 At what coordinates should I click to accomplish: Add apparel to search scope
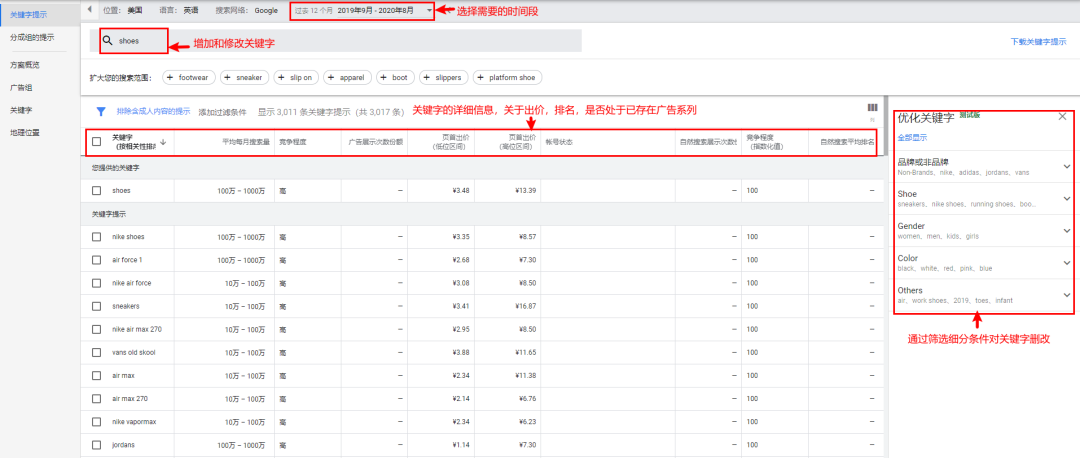(348, 78)
